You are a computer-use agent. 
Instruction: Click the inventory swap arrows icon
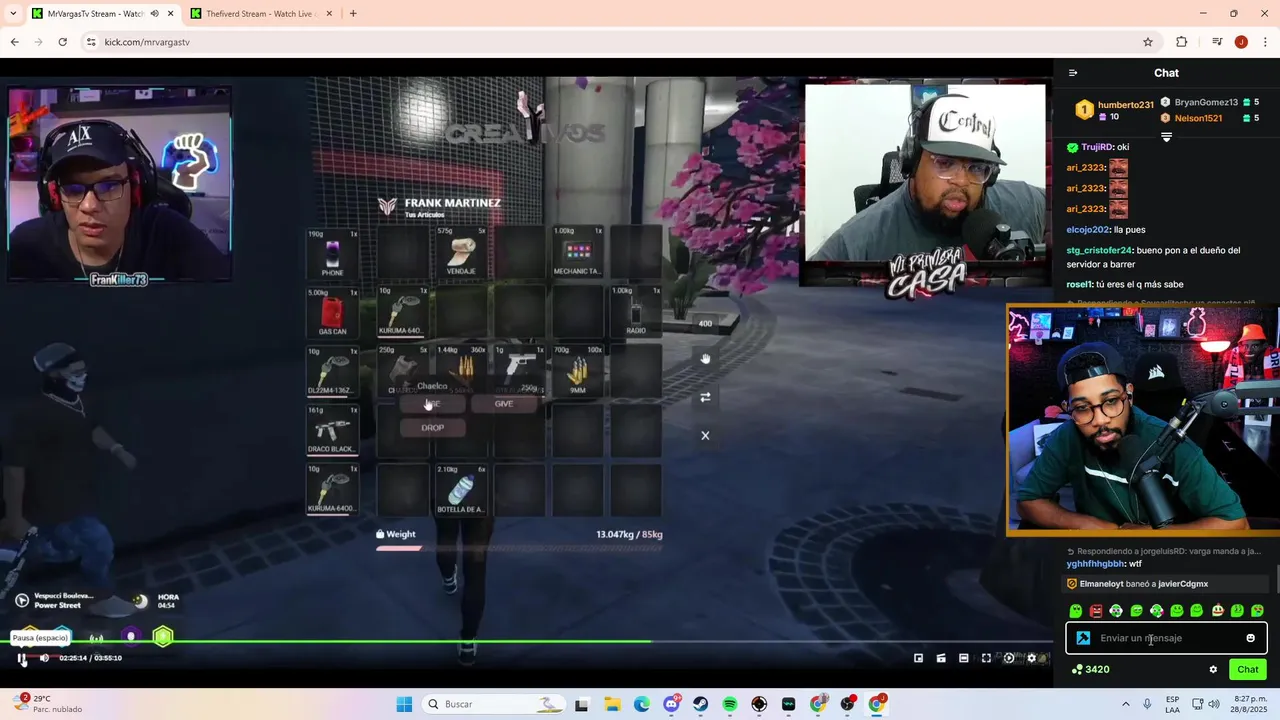click(705, 397)
